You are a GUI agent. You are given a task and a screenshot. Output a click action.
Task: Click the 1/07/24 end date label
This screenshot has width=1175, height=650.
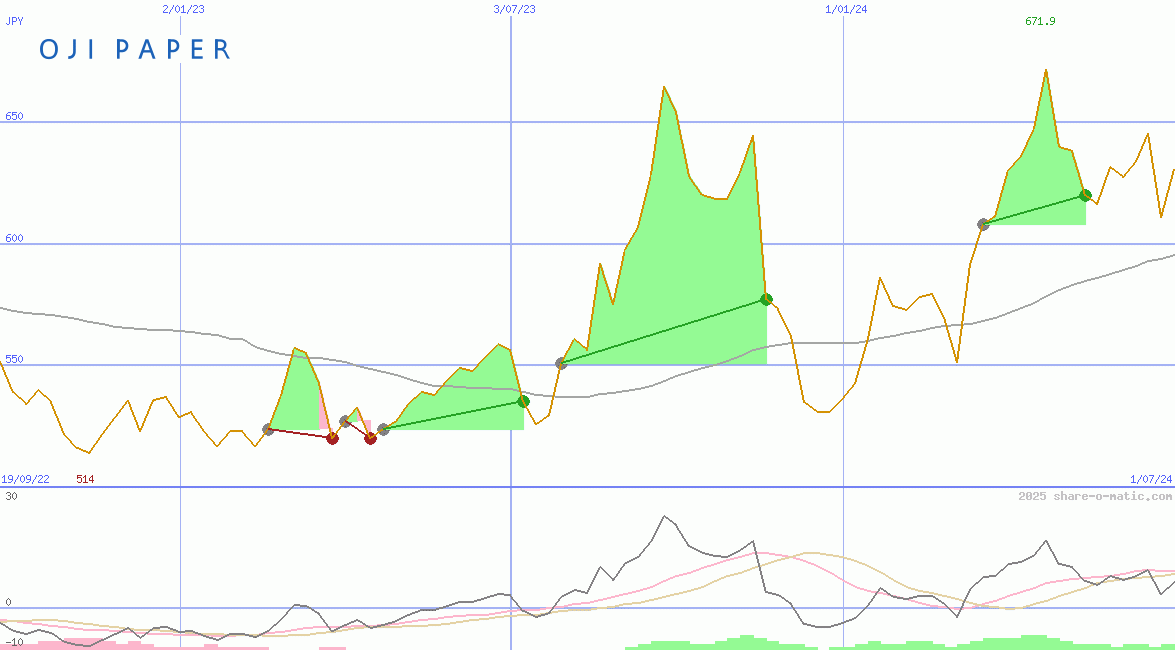1151,479
